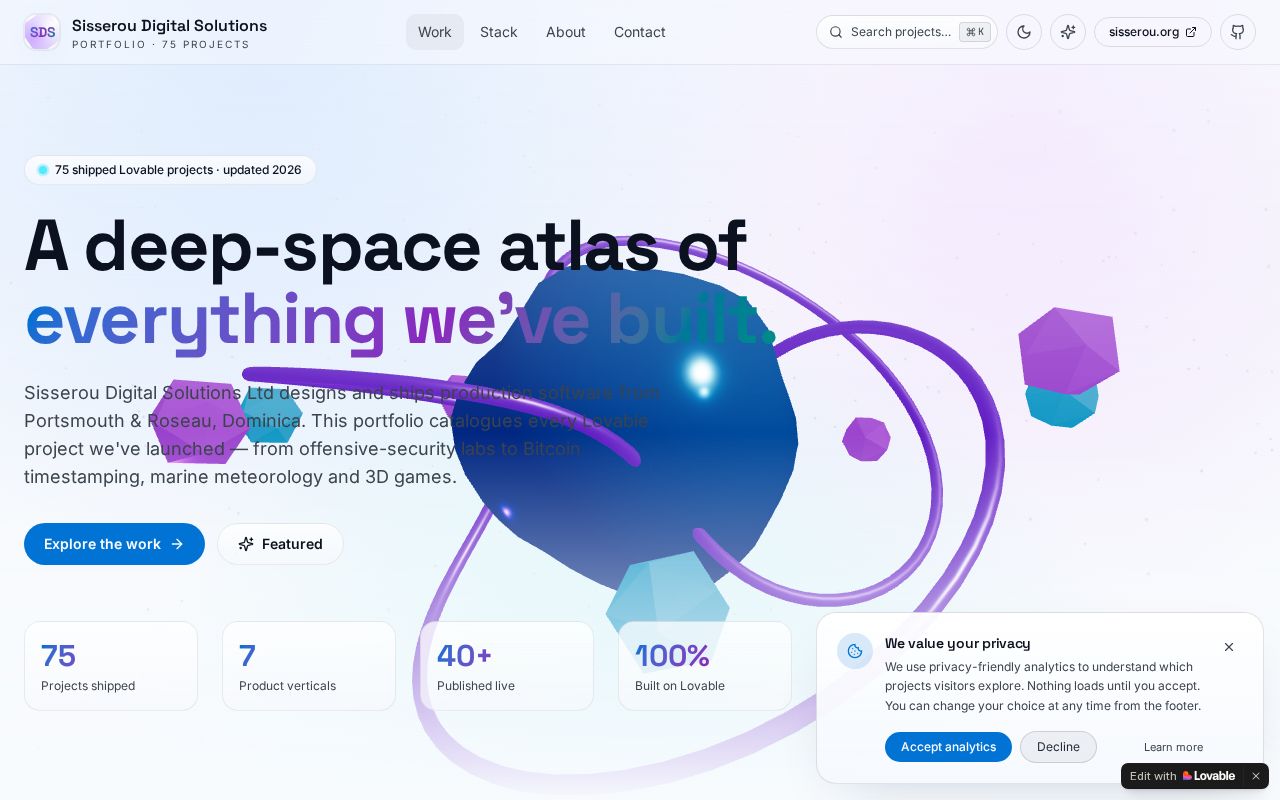Image resolution: width=1280 pixels, height=800 pixels.
Task: Click the cookie icon in privacy banner
Action: tap(855, 651)
